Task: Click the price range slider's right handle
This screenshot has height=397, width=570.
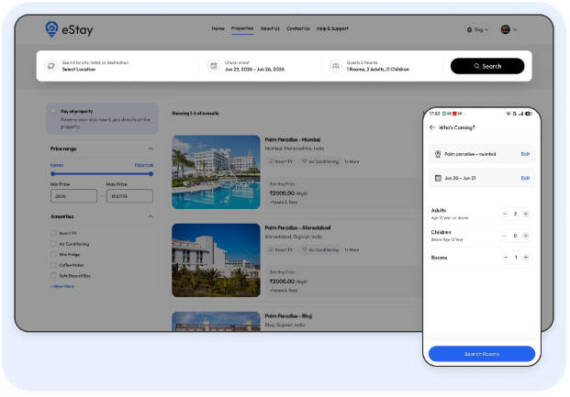Action: (x=151, y=174)
